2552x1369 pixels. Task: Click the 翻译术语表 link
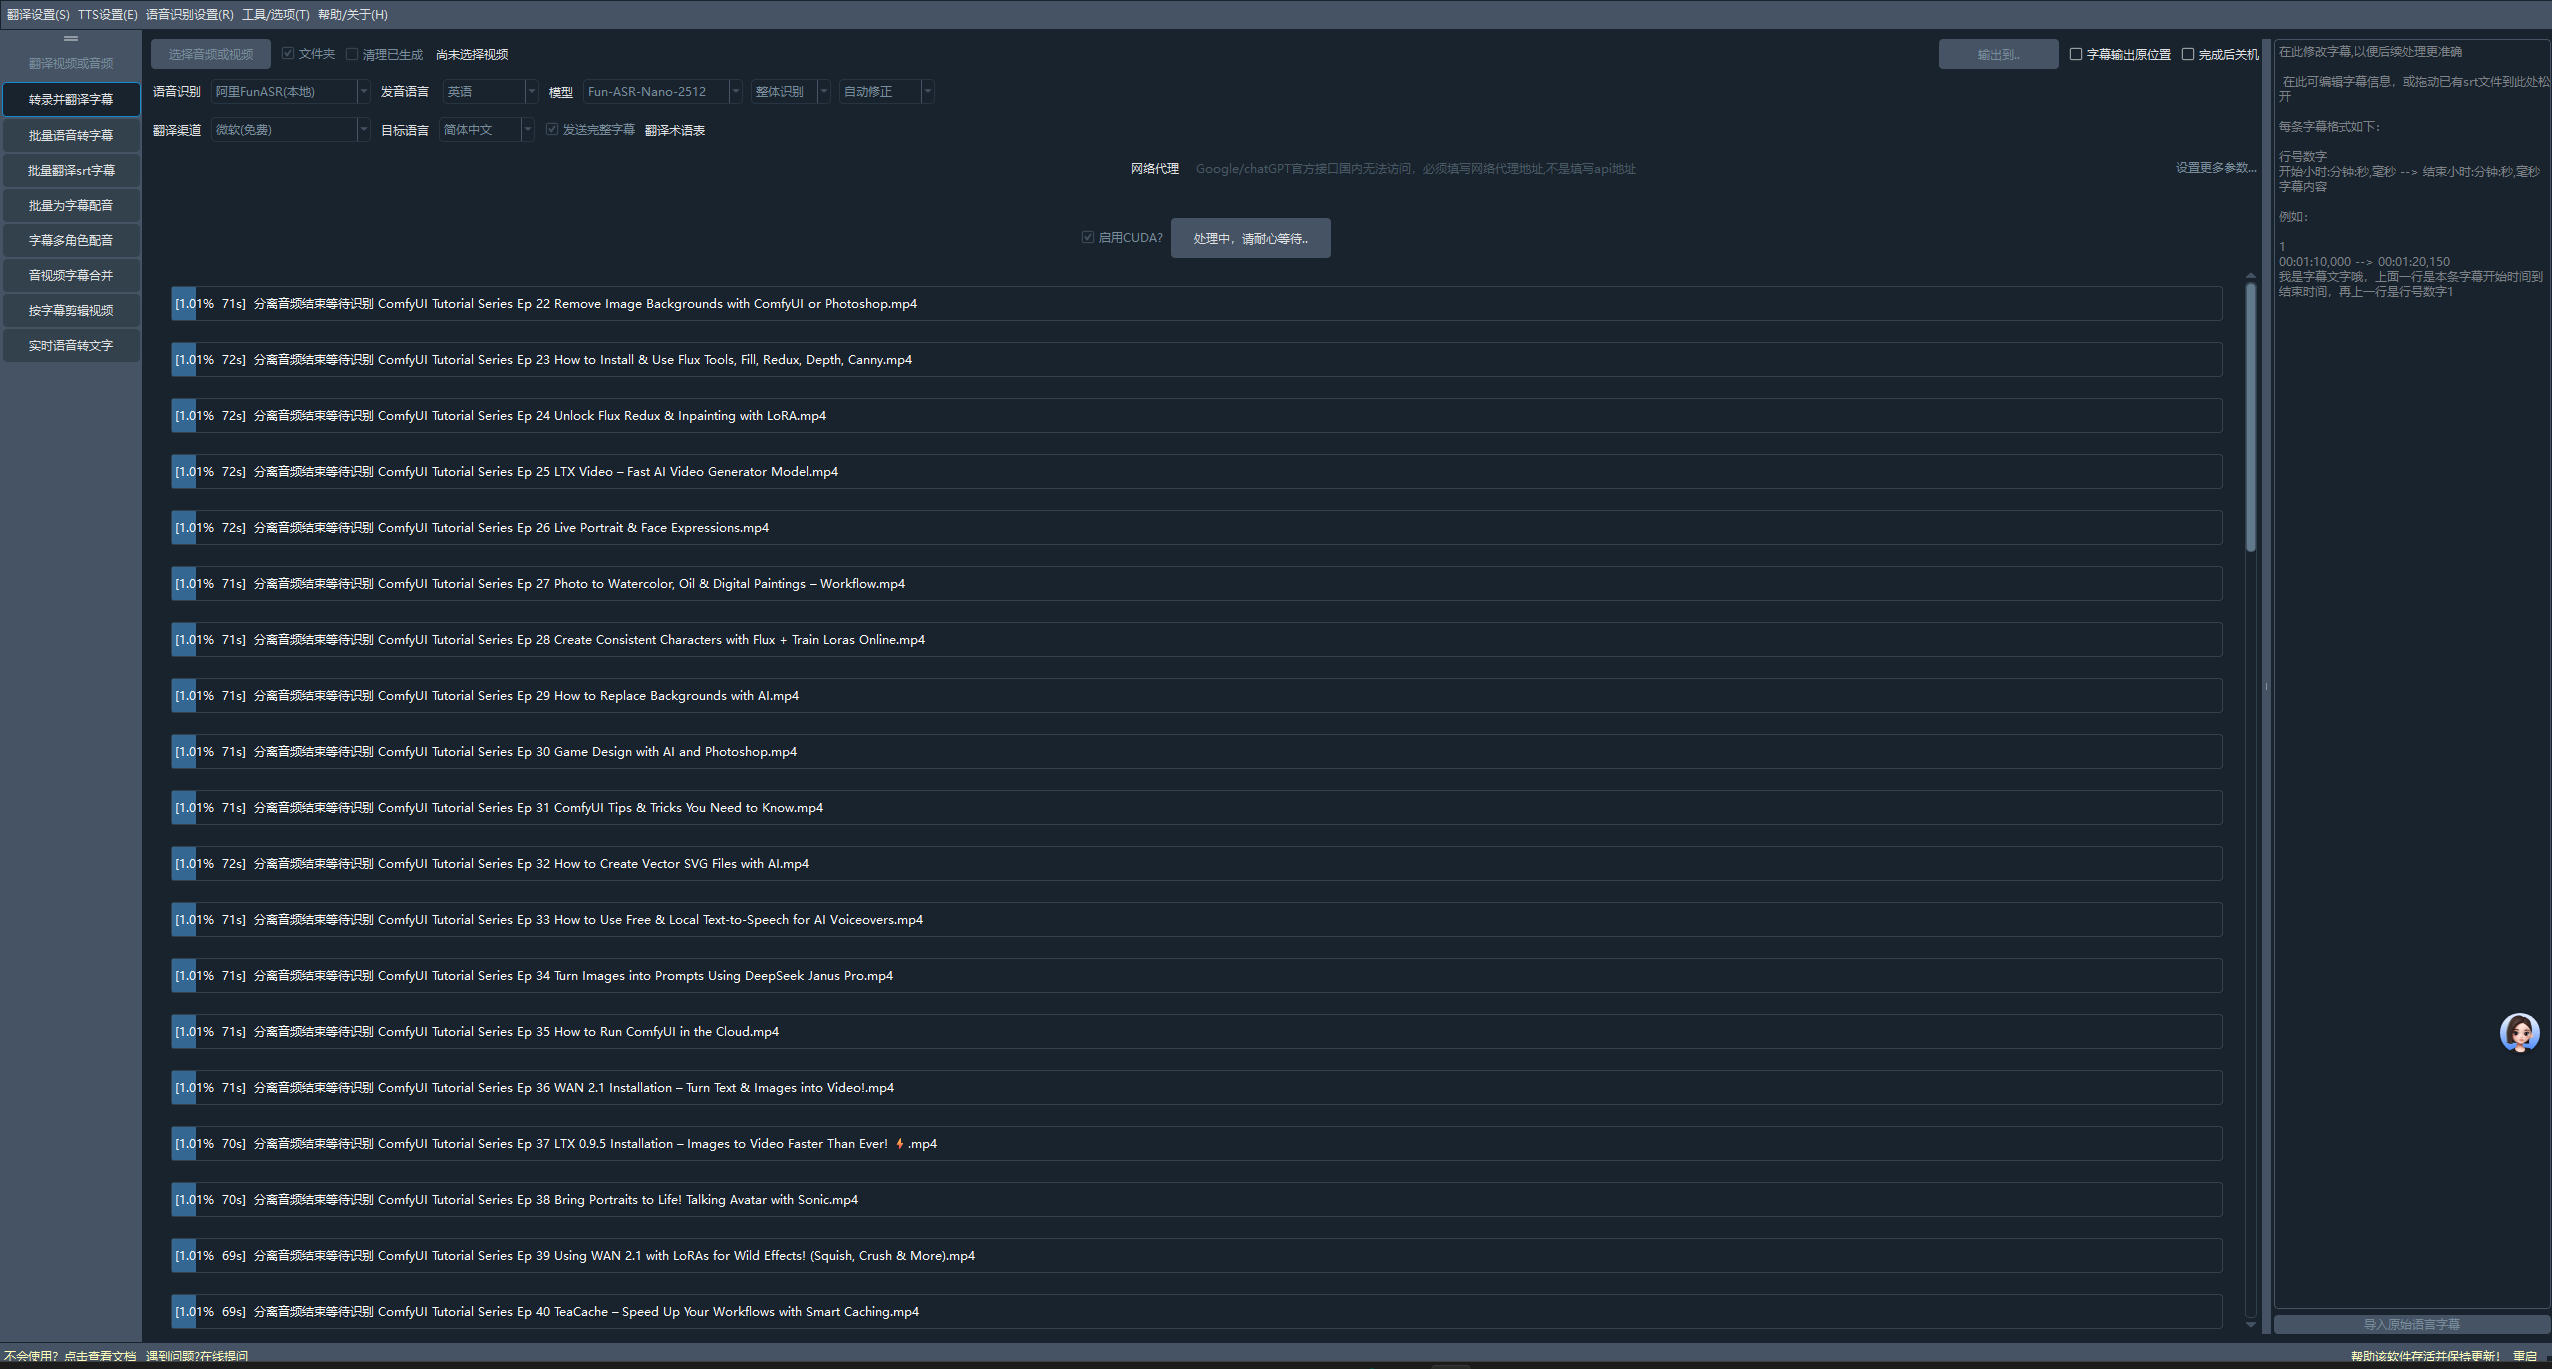pyautogui.click(x=675, y=130)
